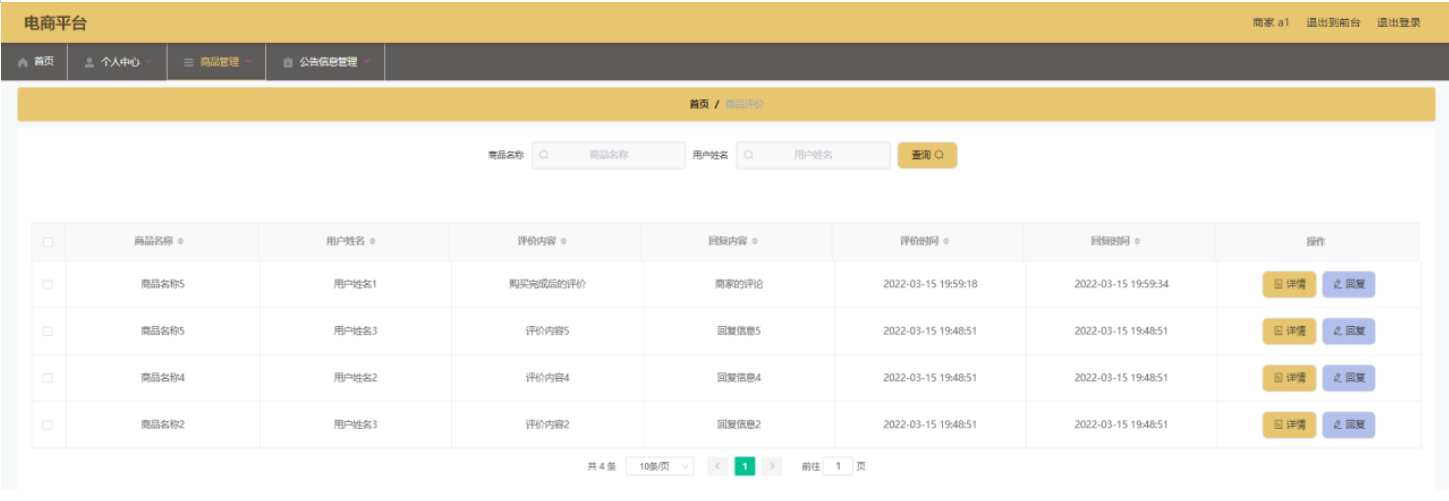Toggle the select-all header checkbox
The width and height of the screenshot is (1449, 501).
pos(48,242)
